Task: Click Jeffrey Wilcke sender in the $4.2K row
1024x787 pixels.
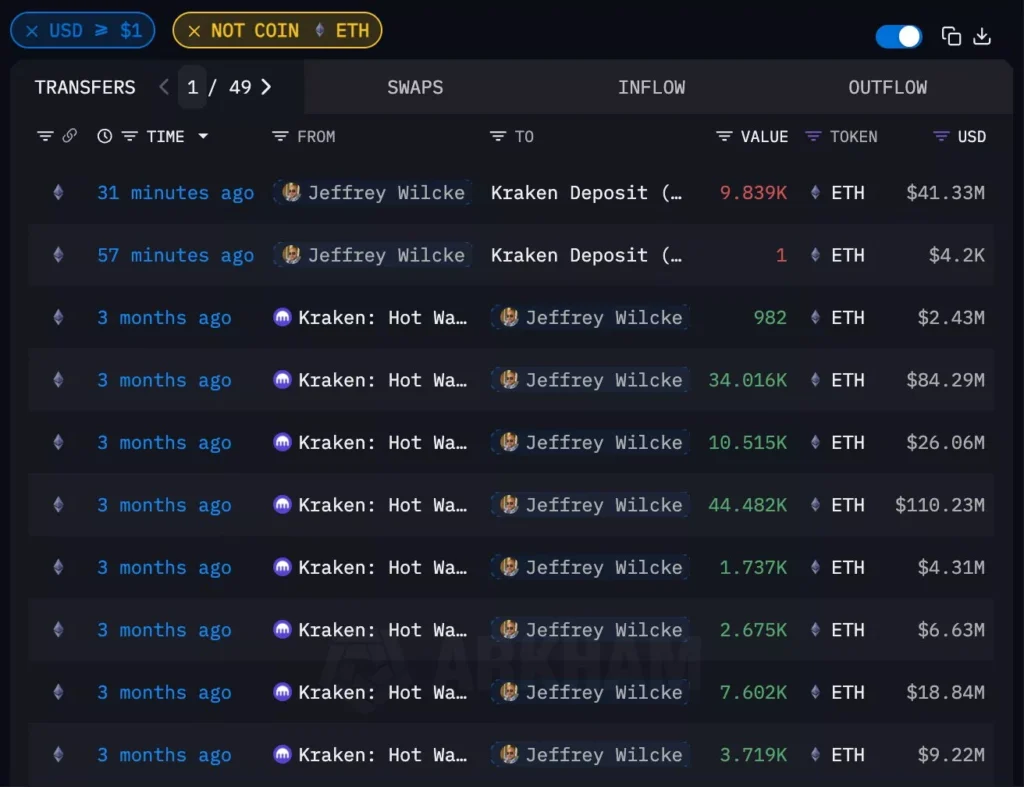Action: click(373, 255)
